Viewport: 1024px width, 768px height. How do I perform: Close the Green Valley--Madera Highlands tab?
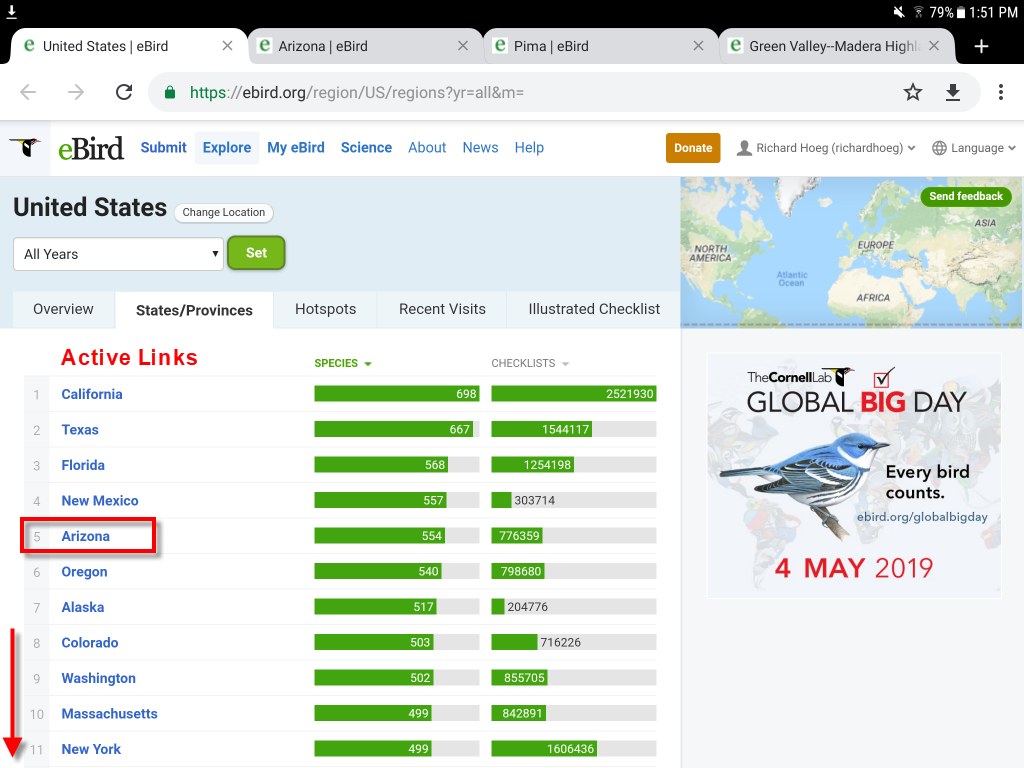point(934,46)
